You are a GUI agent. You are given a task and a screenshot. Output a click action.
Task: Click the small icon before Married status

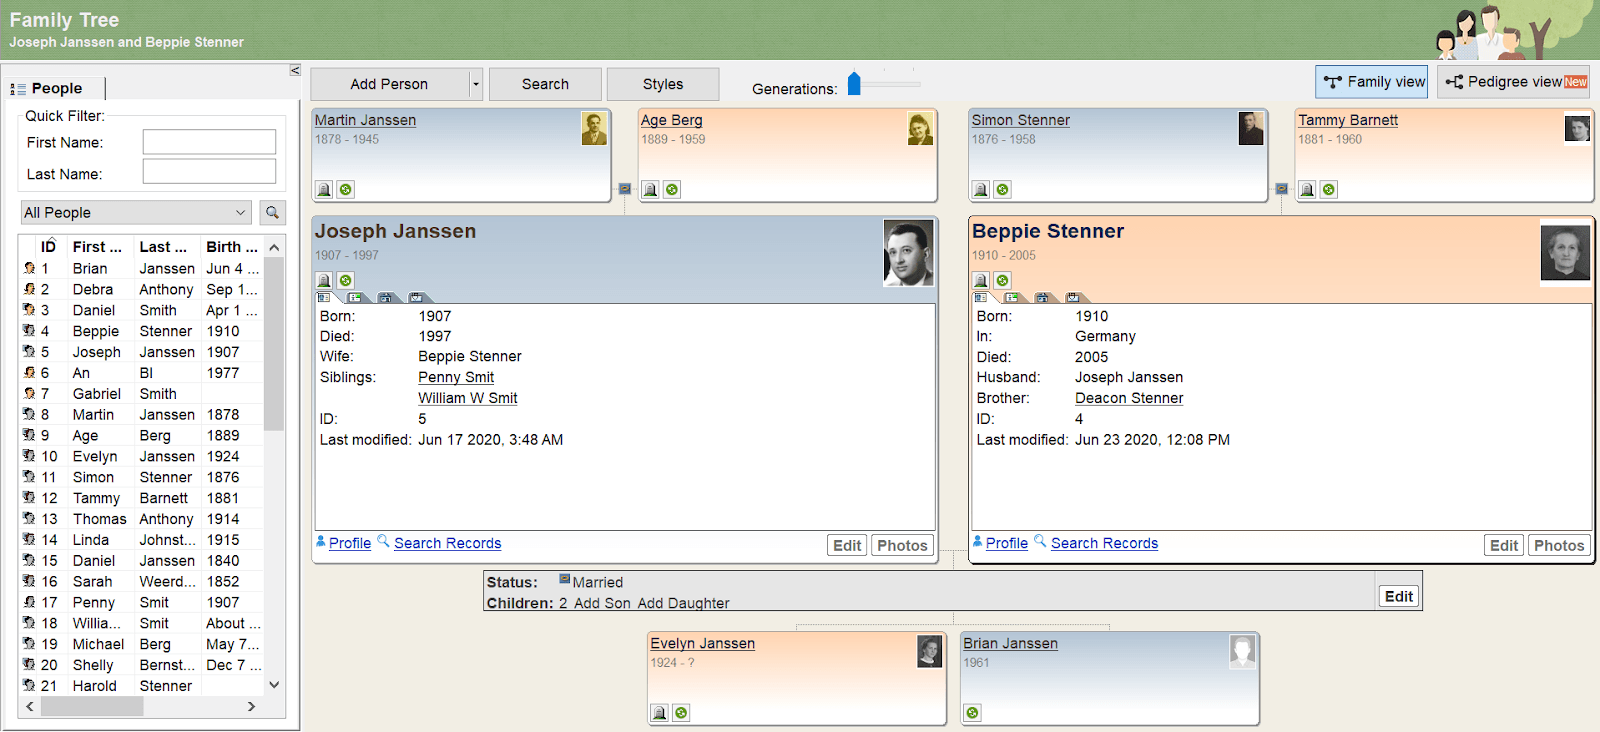click(564, 579)
